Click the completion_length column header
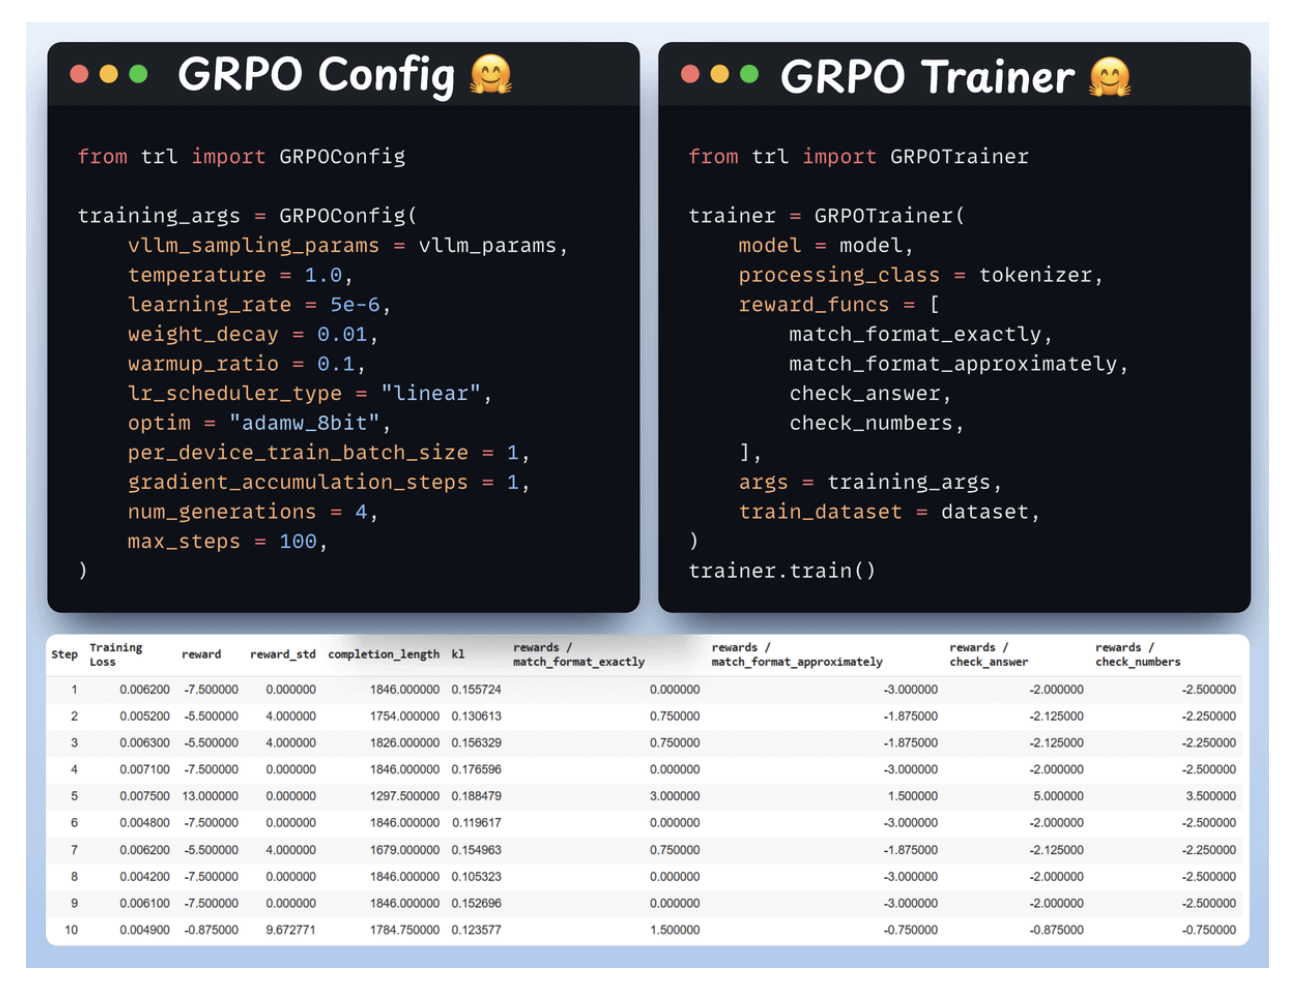The image size is (1292, 996). [383, 655]
